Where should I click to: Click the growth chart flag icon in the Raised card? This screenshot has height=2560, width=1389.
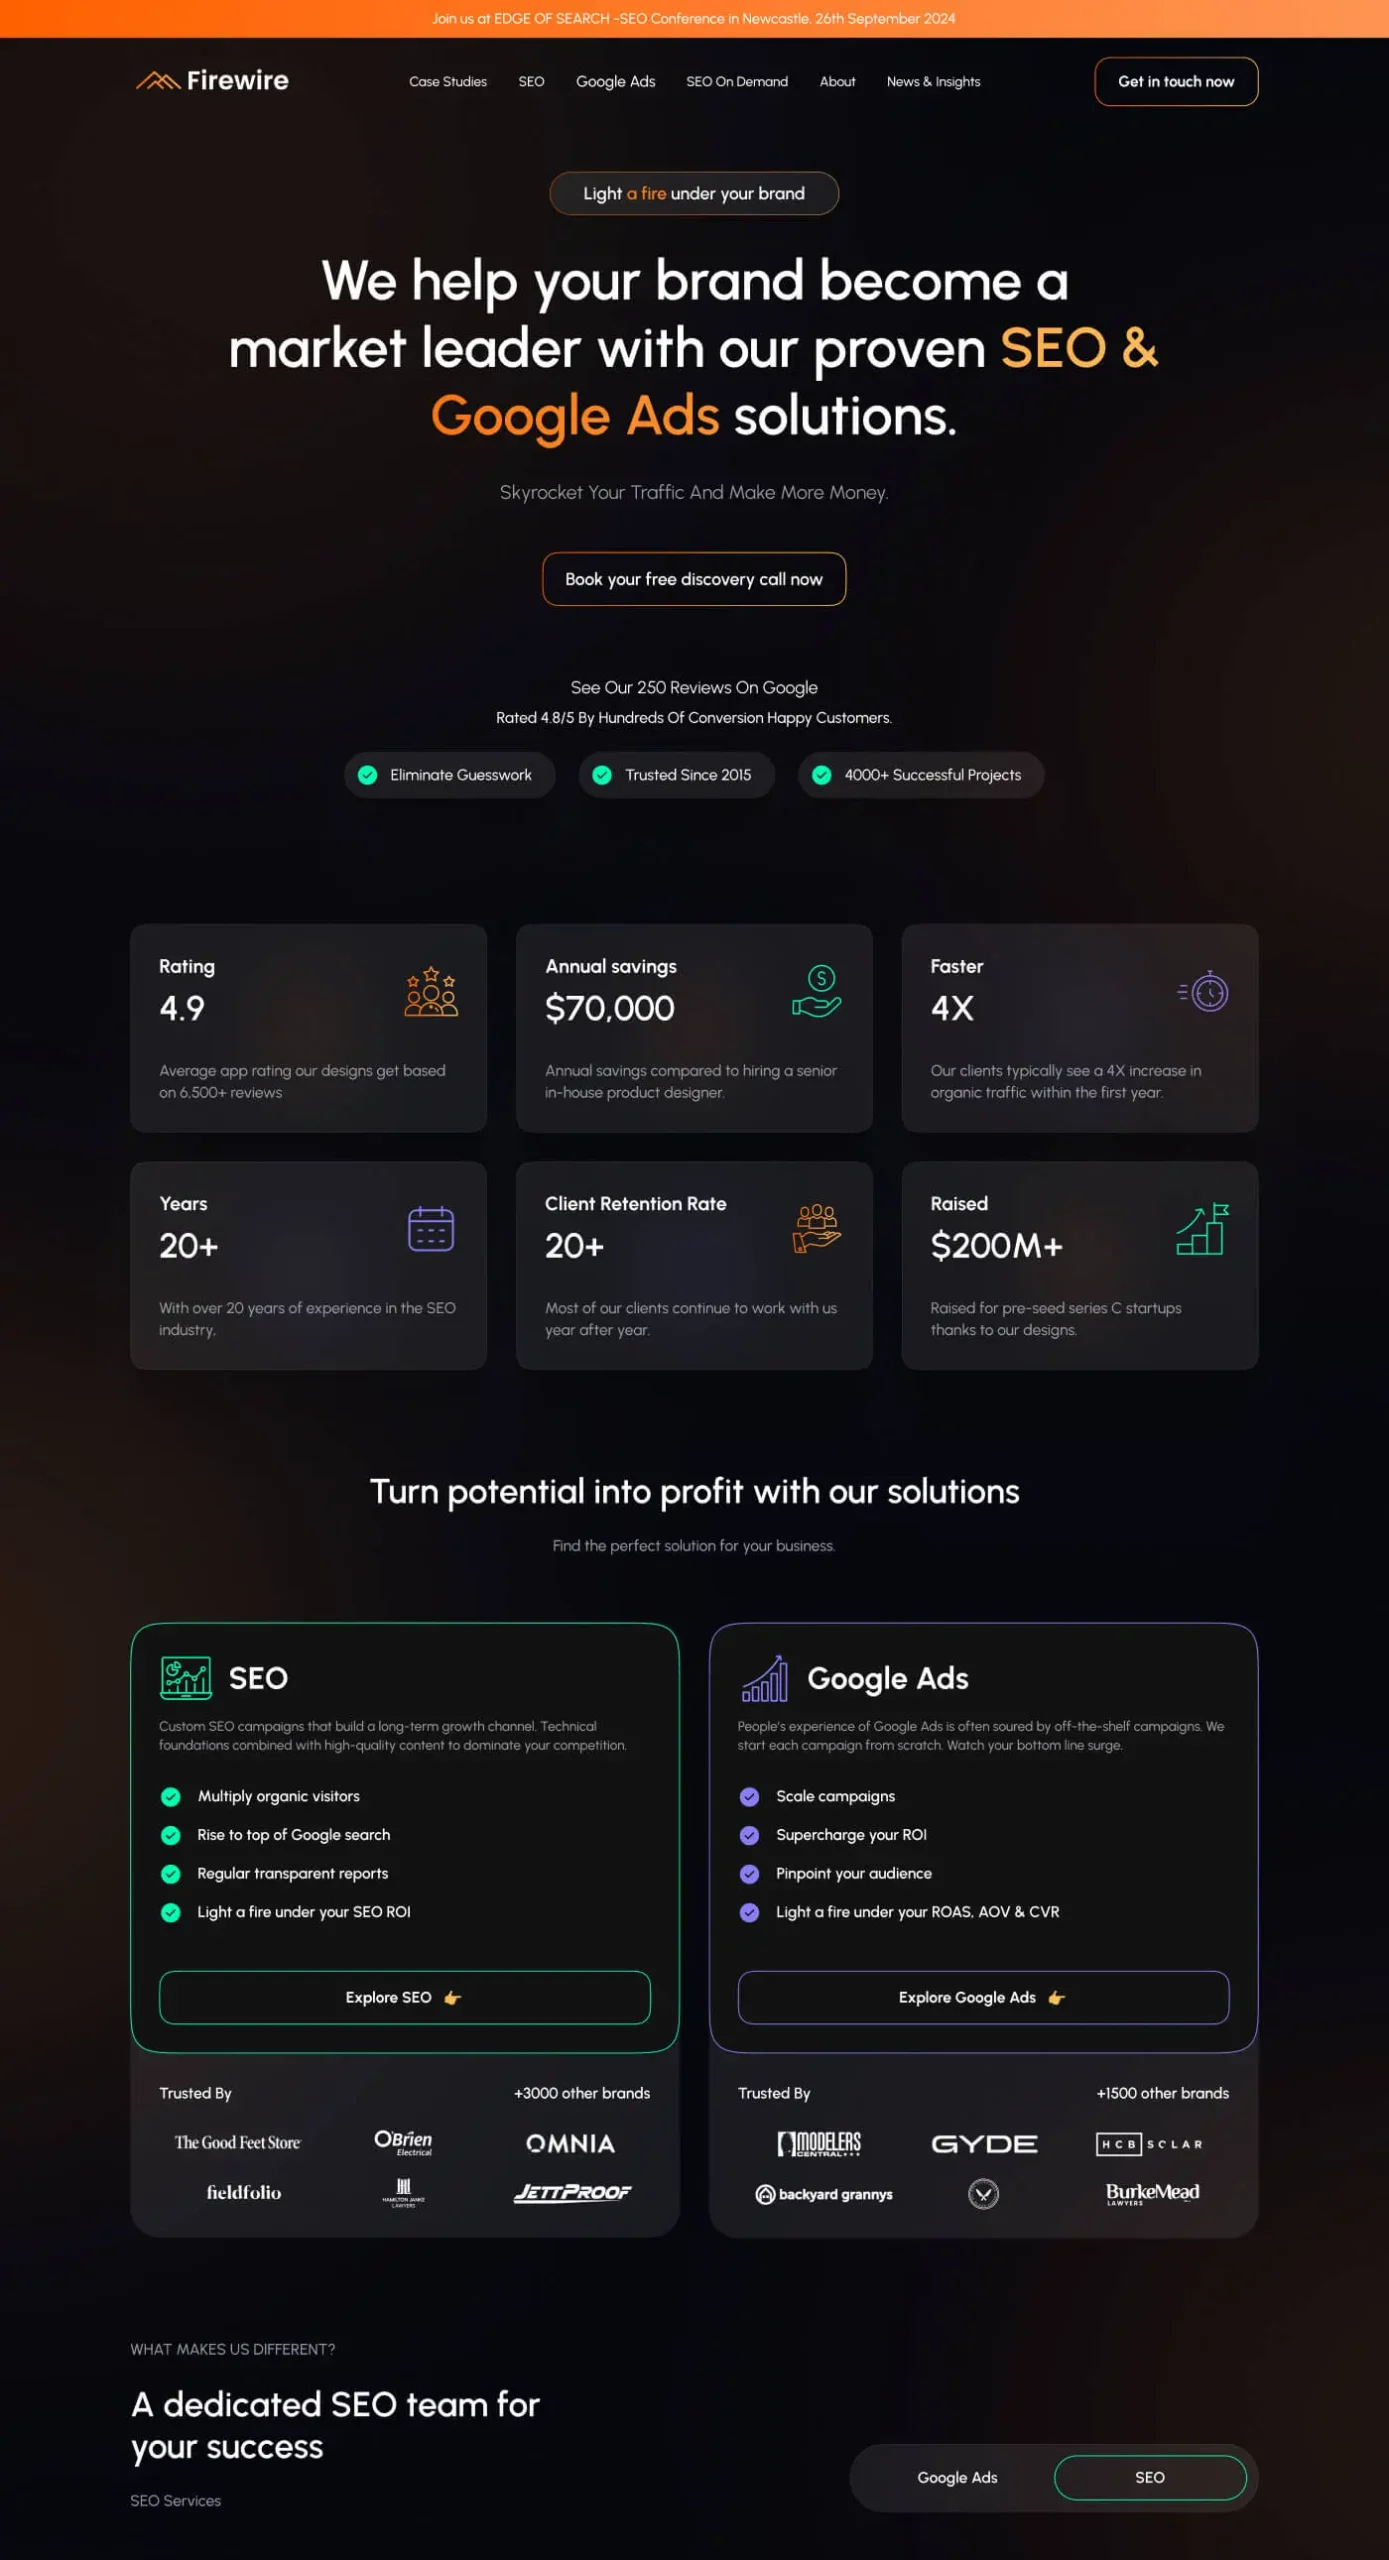pos(1203,1229)
